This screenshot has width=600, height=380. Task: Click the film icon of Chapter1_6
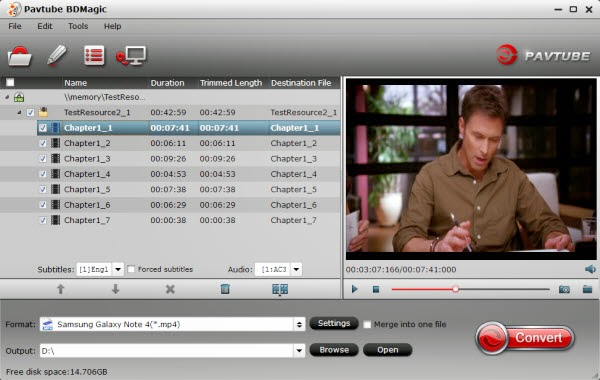pos(55,205)
